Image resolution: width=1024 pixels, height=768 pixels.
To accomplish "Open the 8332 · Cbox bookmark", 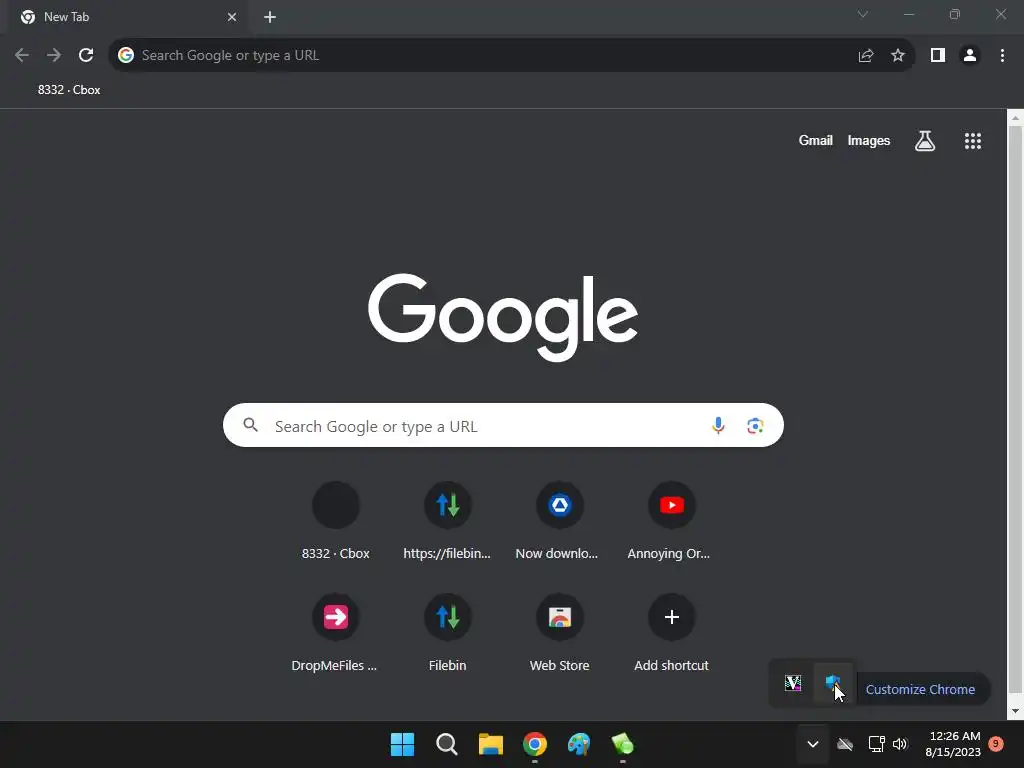I will coord(69,90).
